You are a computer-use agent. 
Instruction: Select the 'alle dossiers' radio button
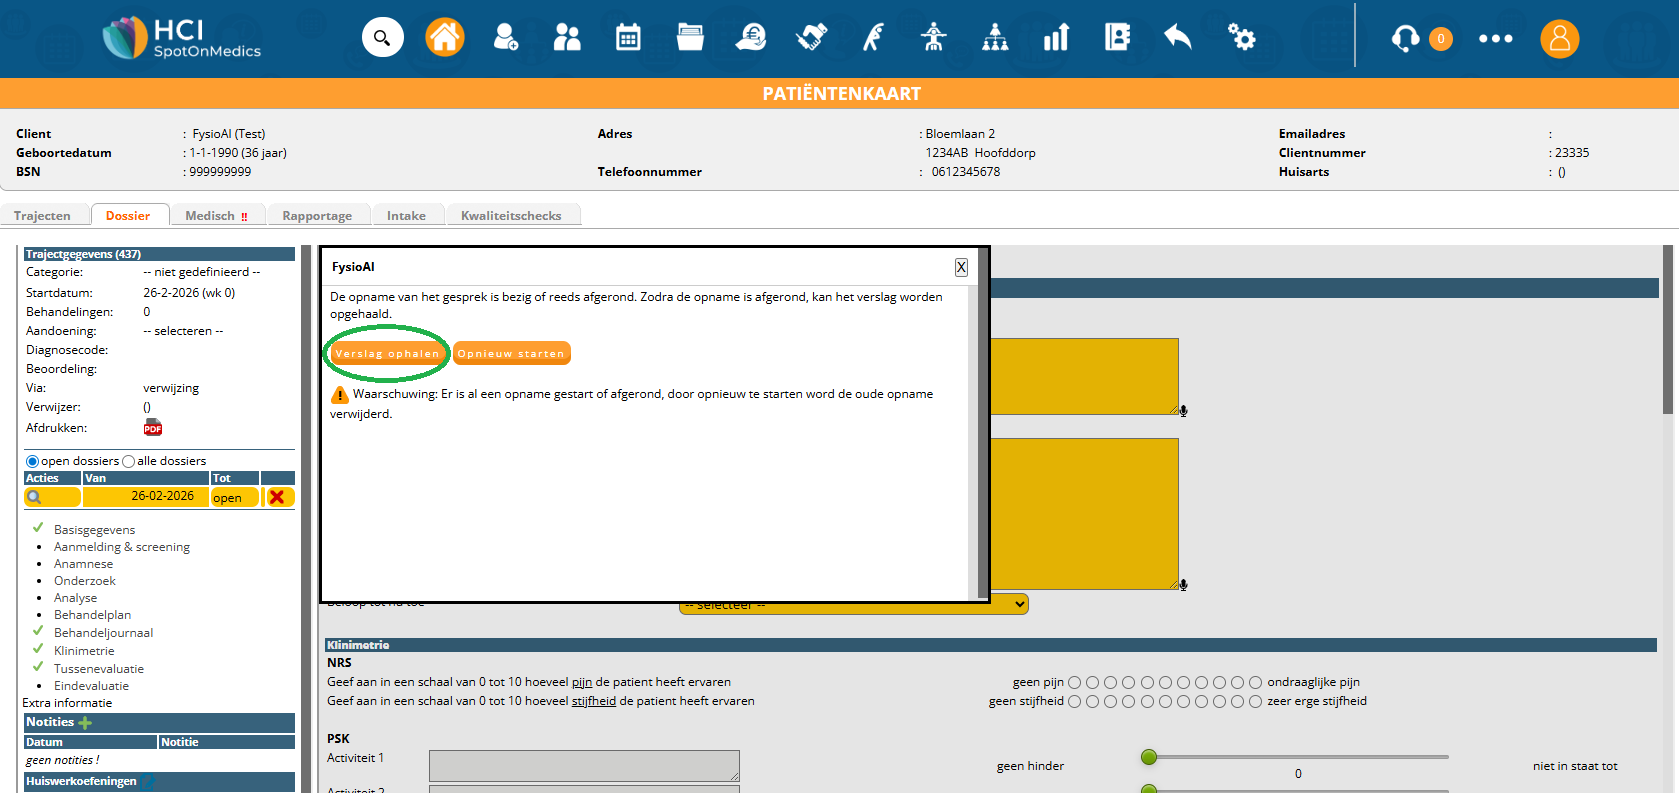coord(128,461)
